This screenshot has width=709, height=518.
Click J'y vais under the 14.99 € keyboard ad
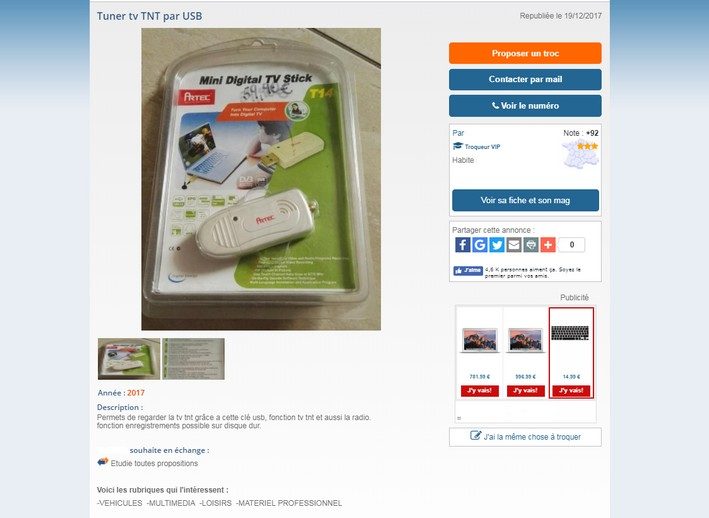coord(571,391)
